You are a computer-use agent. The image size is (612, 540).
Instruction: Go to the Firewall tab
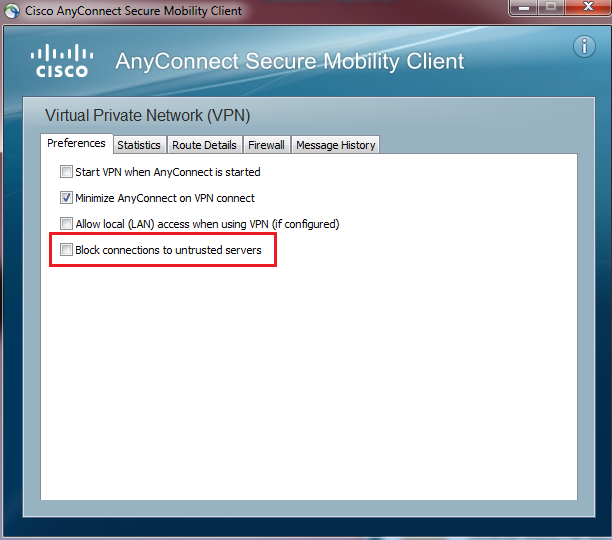(x=266, y=145)
